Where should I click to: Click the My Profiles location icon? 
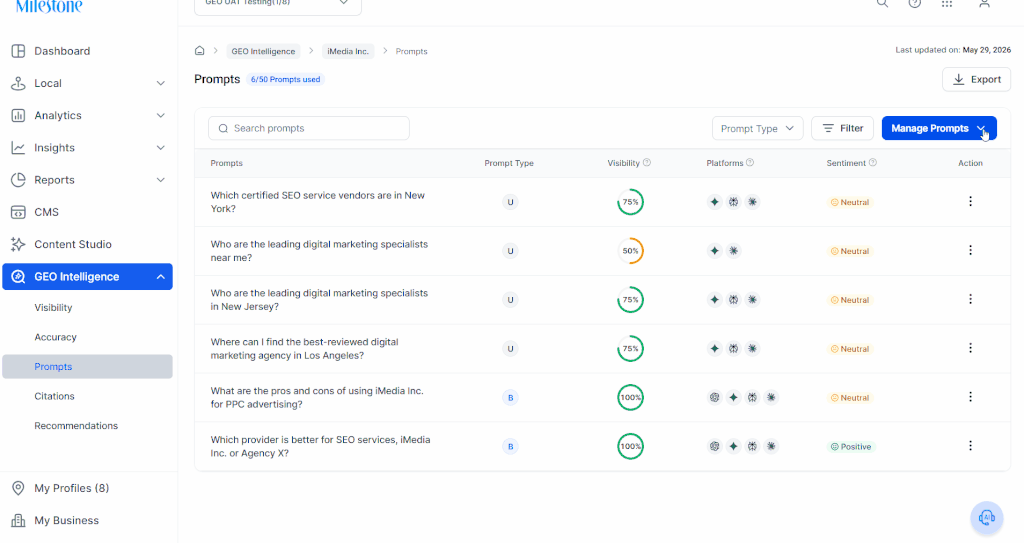pyautogui.click(x=18, y=488)
